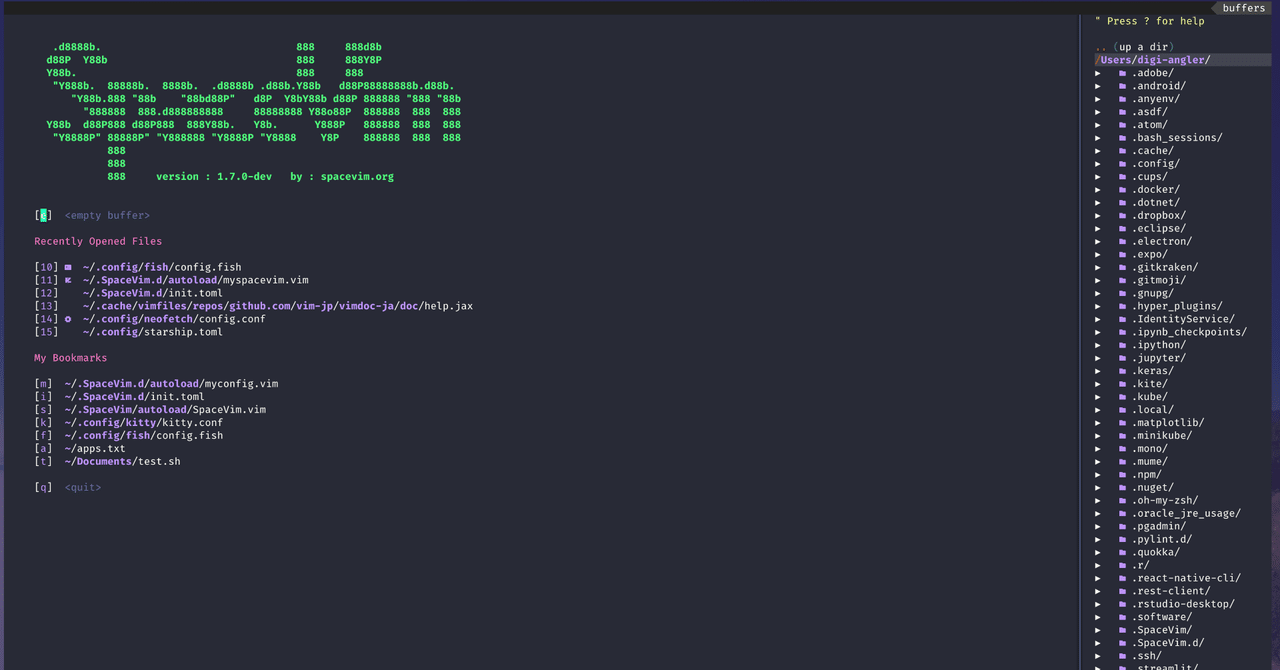Click the vim icon next to myspacevim.vim
Image resolution: width=1280 pixels, height=670 pixels.
pyautogui.click(x=67, y=280)
